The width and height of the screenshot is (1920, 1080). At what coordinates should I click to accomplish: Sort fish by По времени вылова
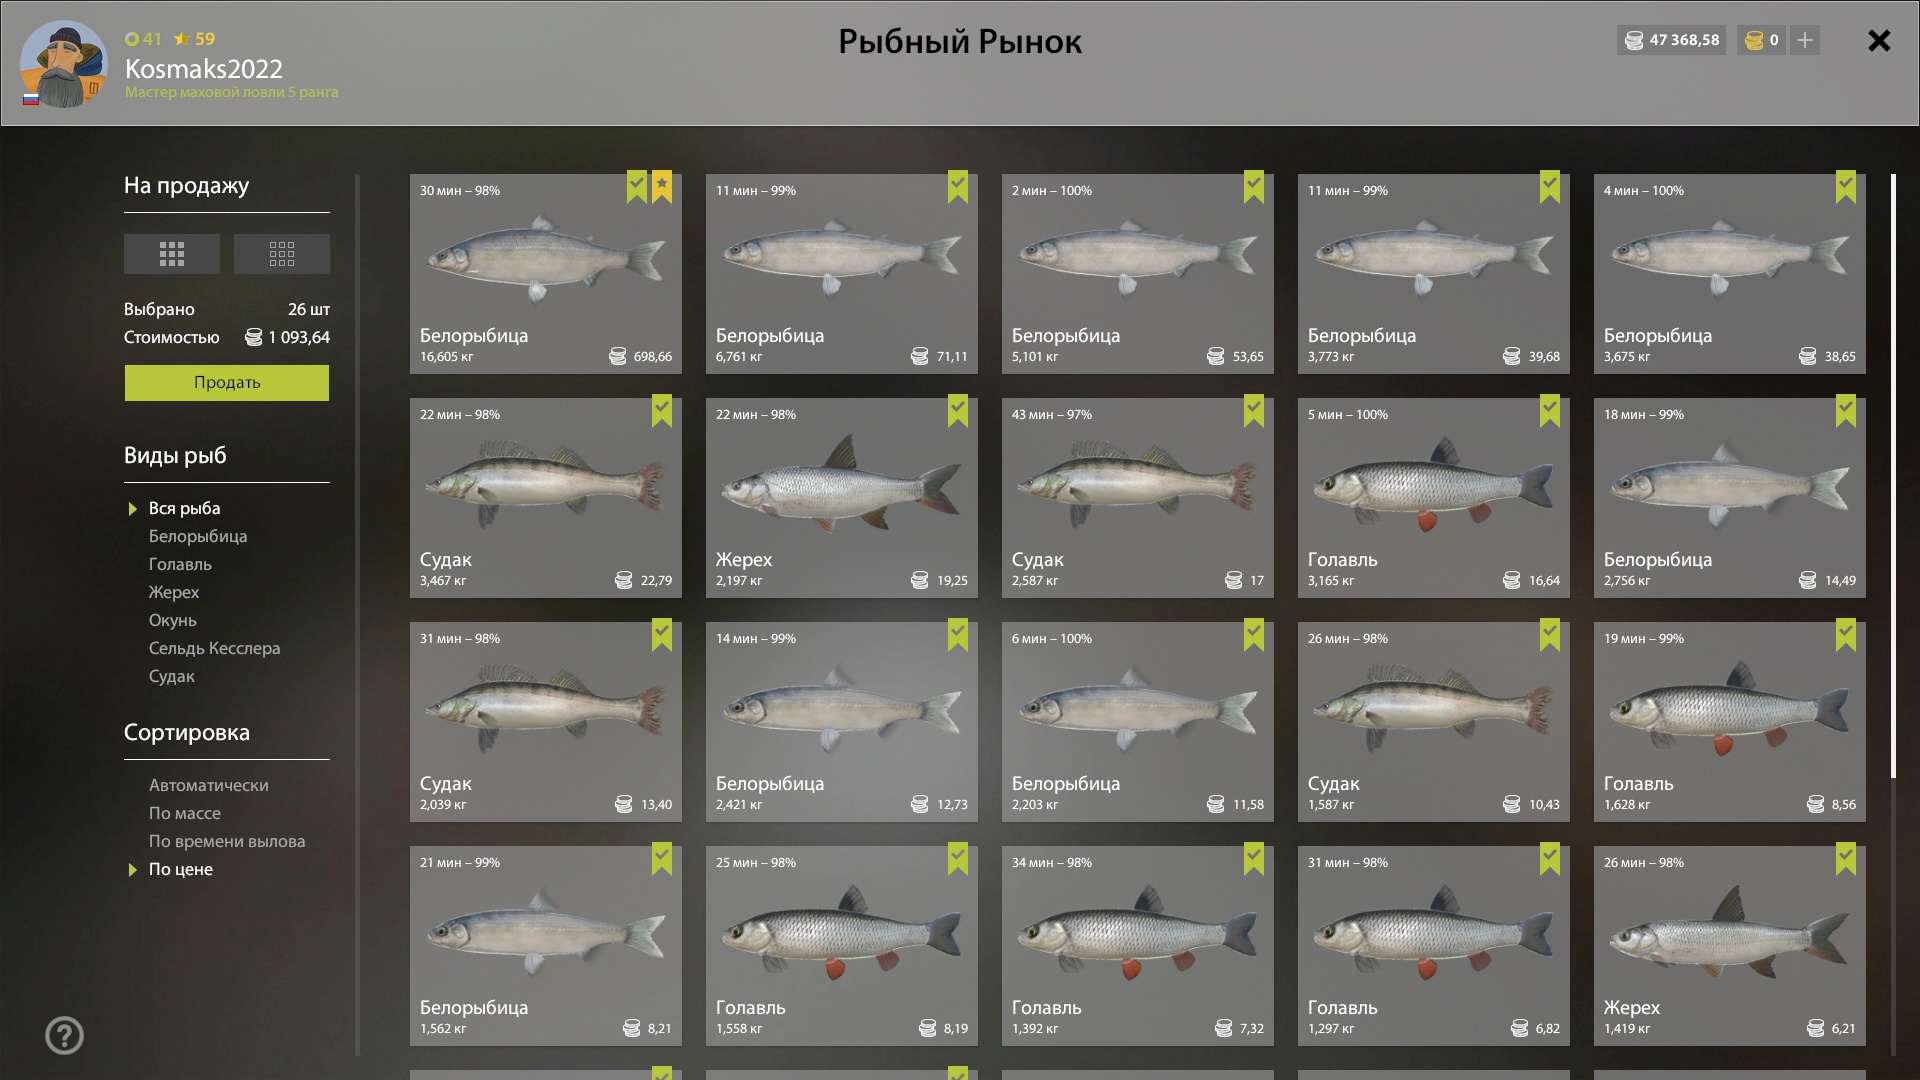click(x=227, y=841)
